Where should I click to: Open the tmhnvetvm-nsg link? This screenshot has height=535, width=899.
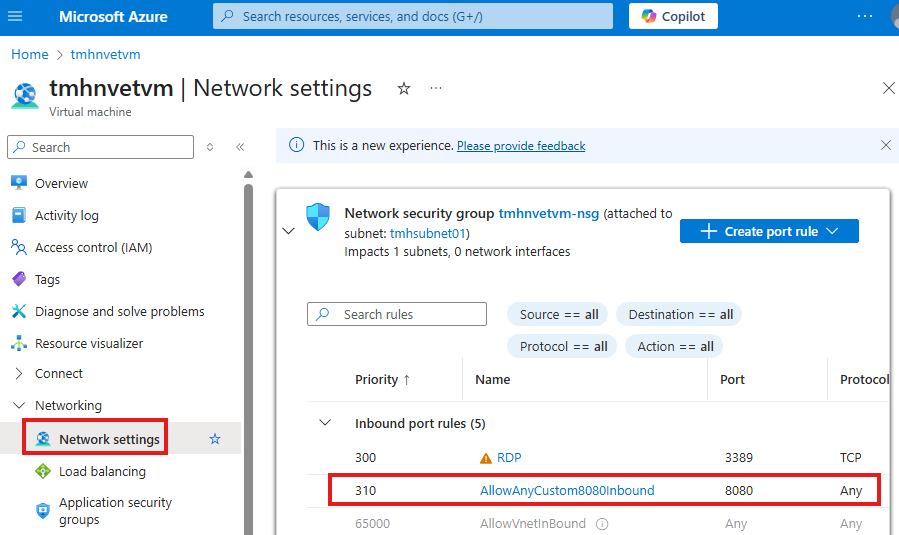click(549, 214)
